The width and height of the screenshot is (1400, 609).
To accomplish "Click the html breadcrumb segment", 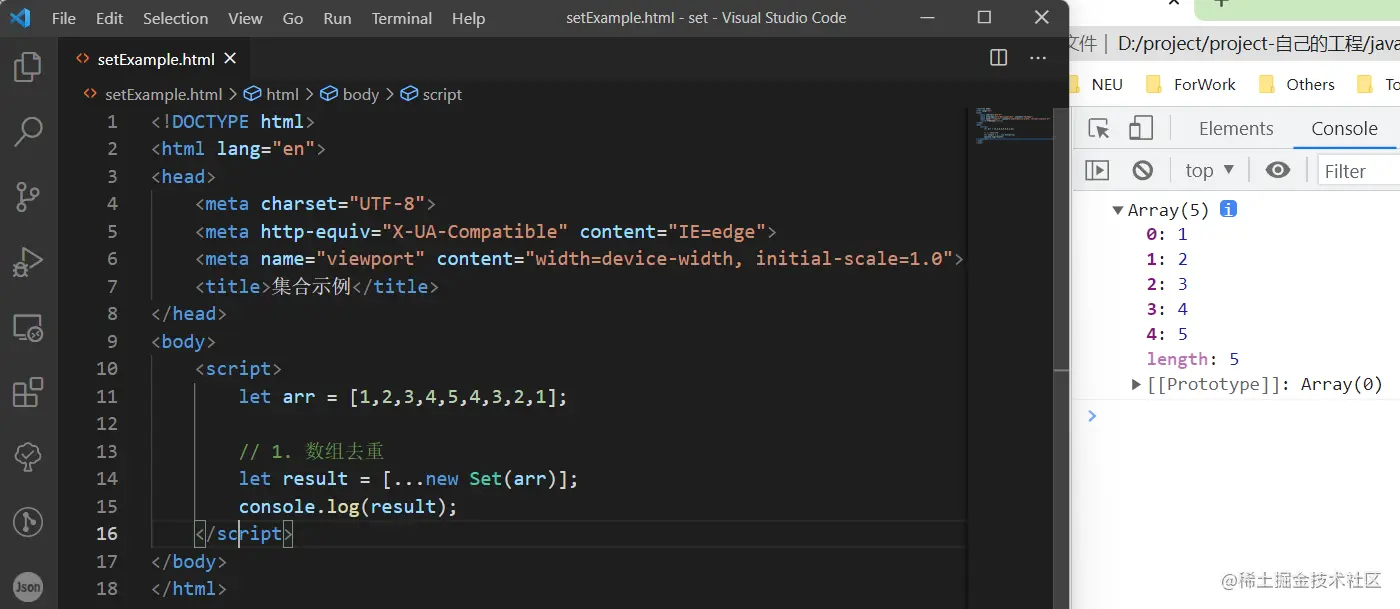I will click(x=272, y=94).
